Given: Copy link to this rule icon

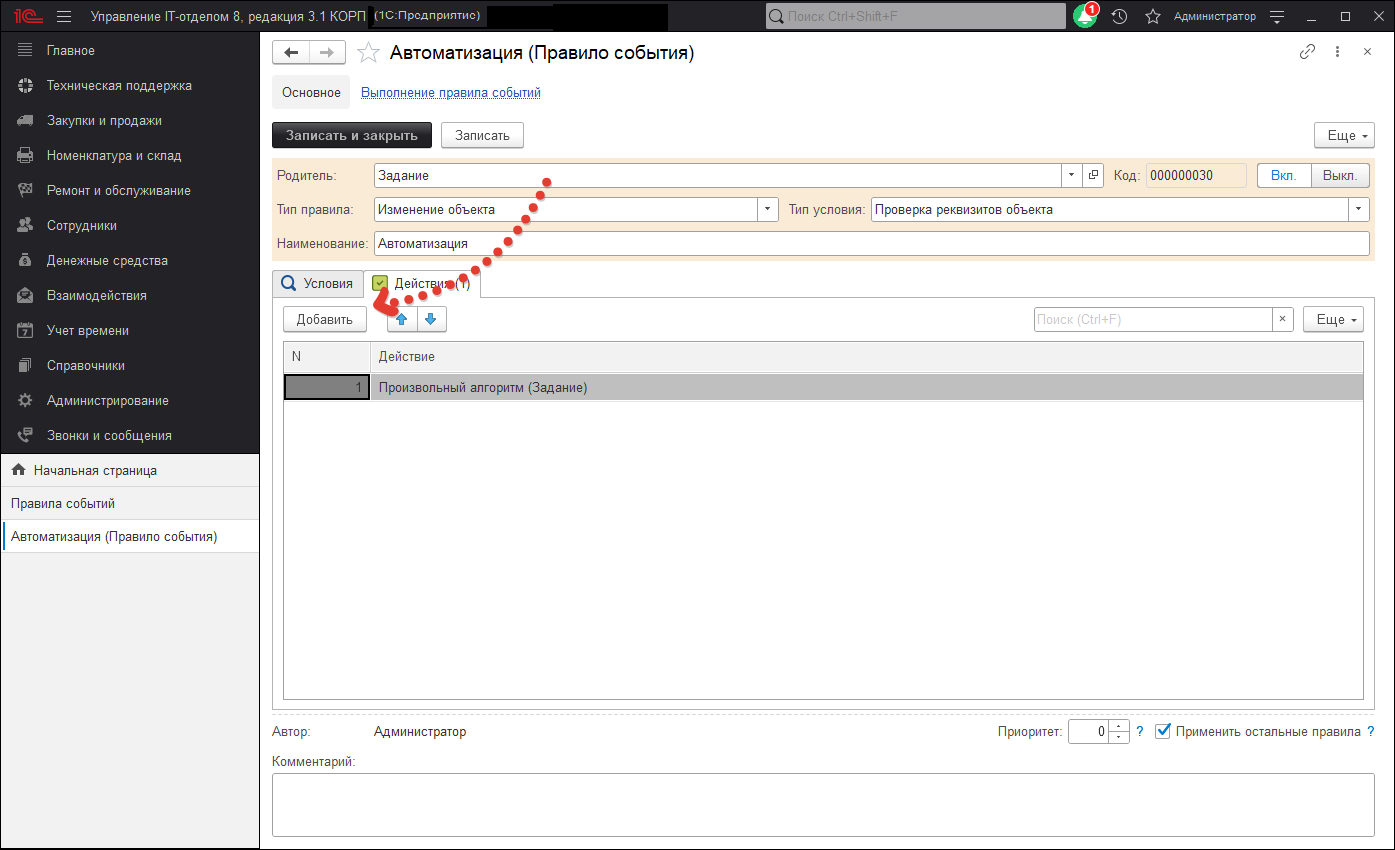Looking at the screenshot, I should (1307, 52).
